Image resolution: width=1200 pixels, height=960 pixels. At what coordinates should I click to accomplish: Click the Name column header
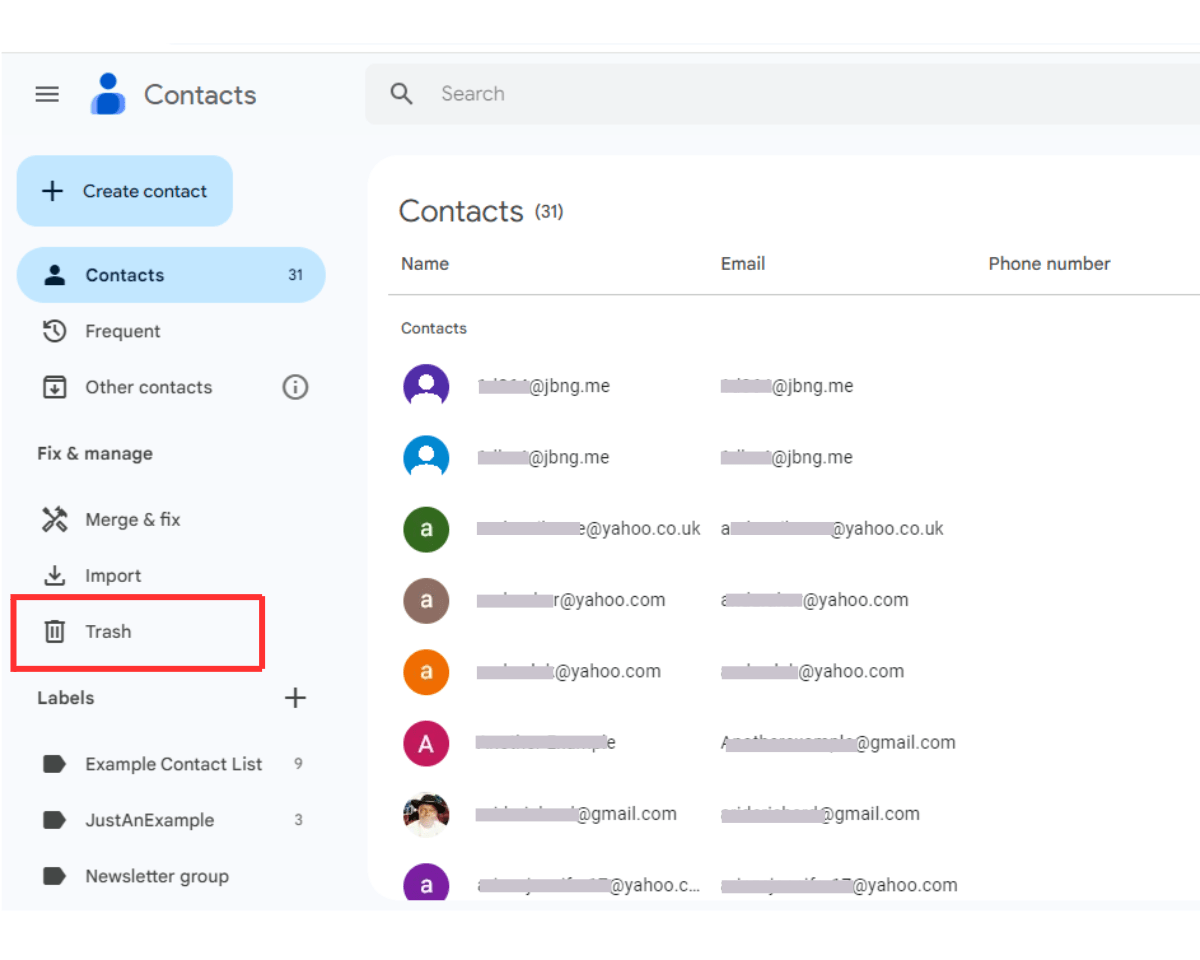(x=425, y=264)
